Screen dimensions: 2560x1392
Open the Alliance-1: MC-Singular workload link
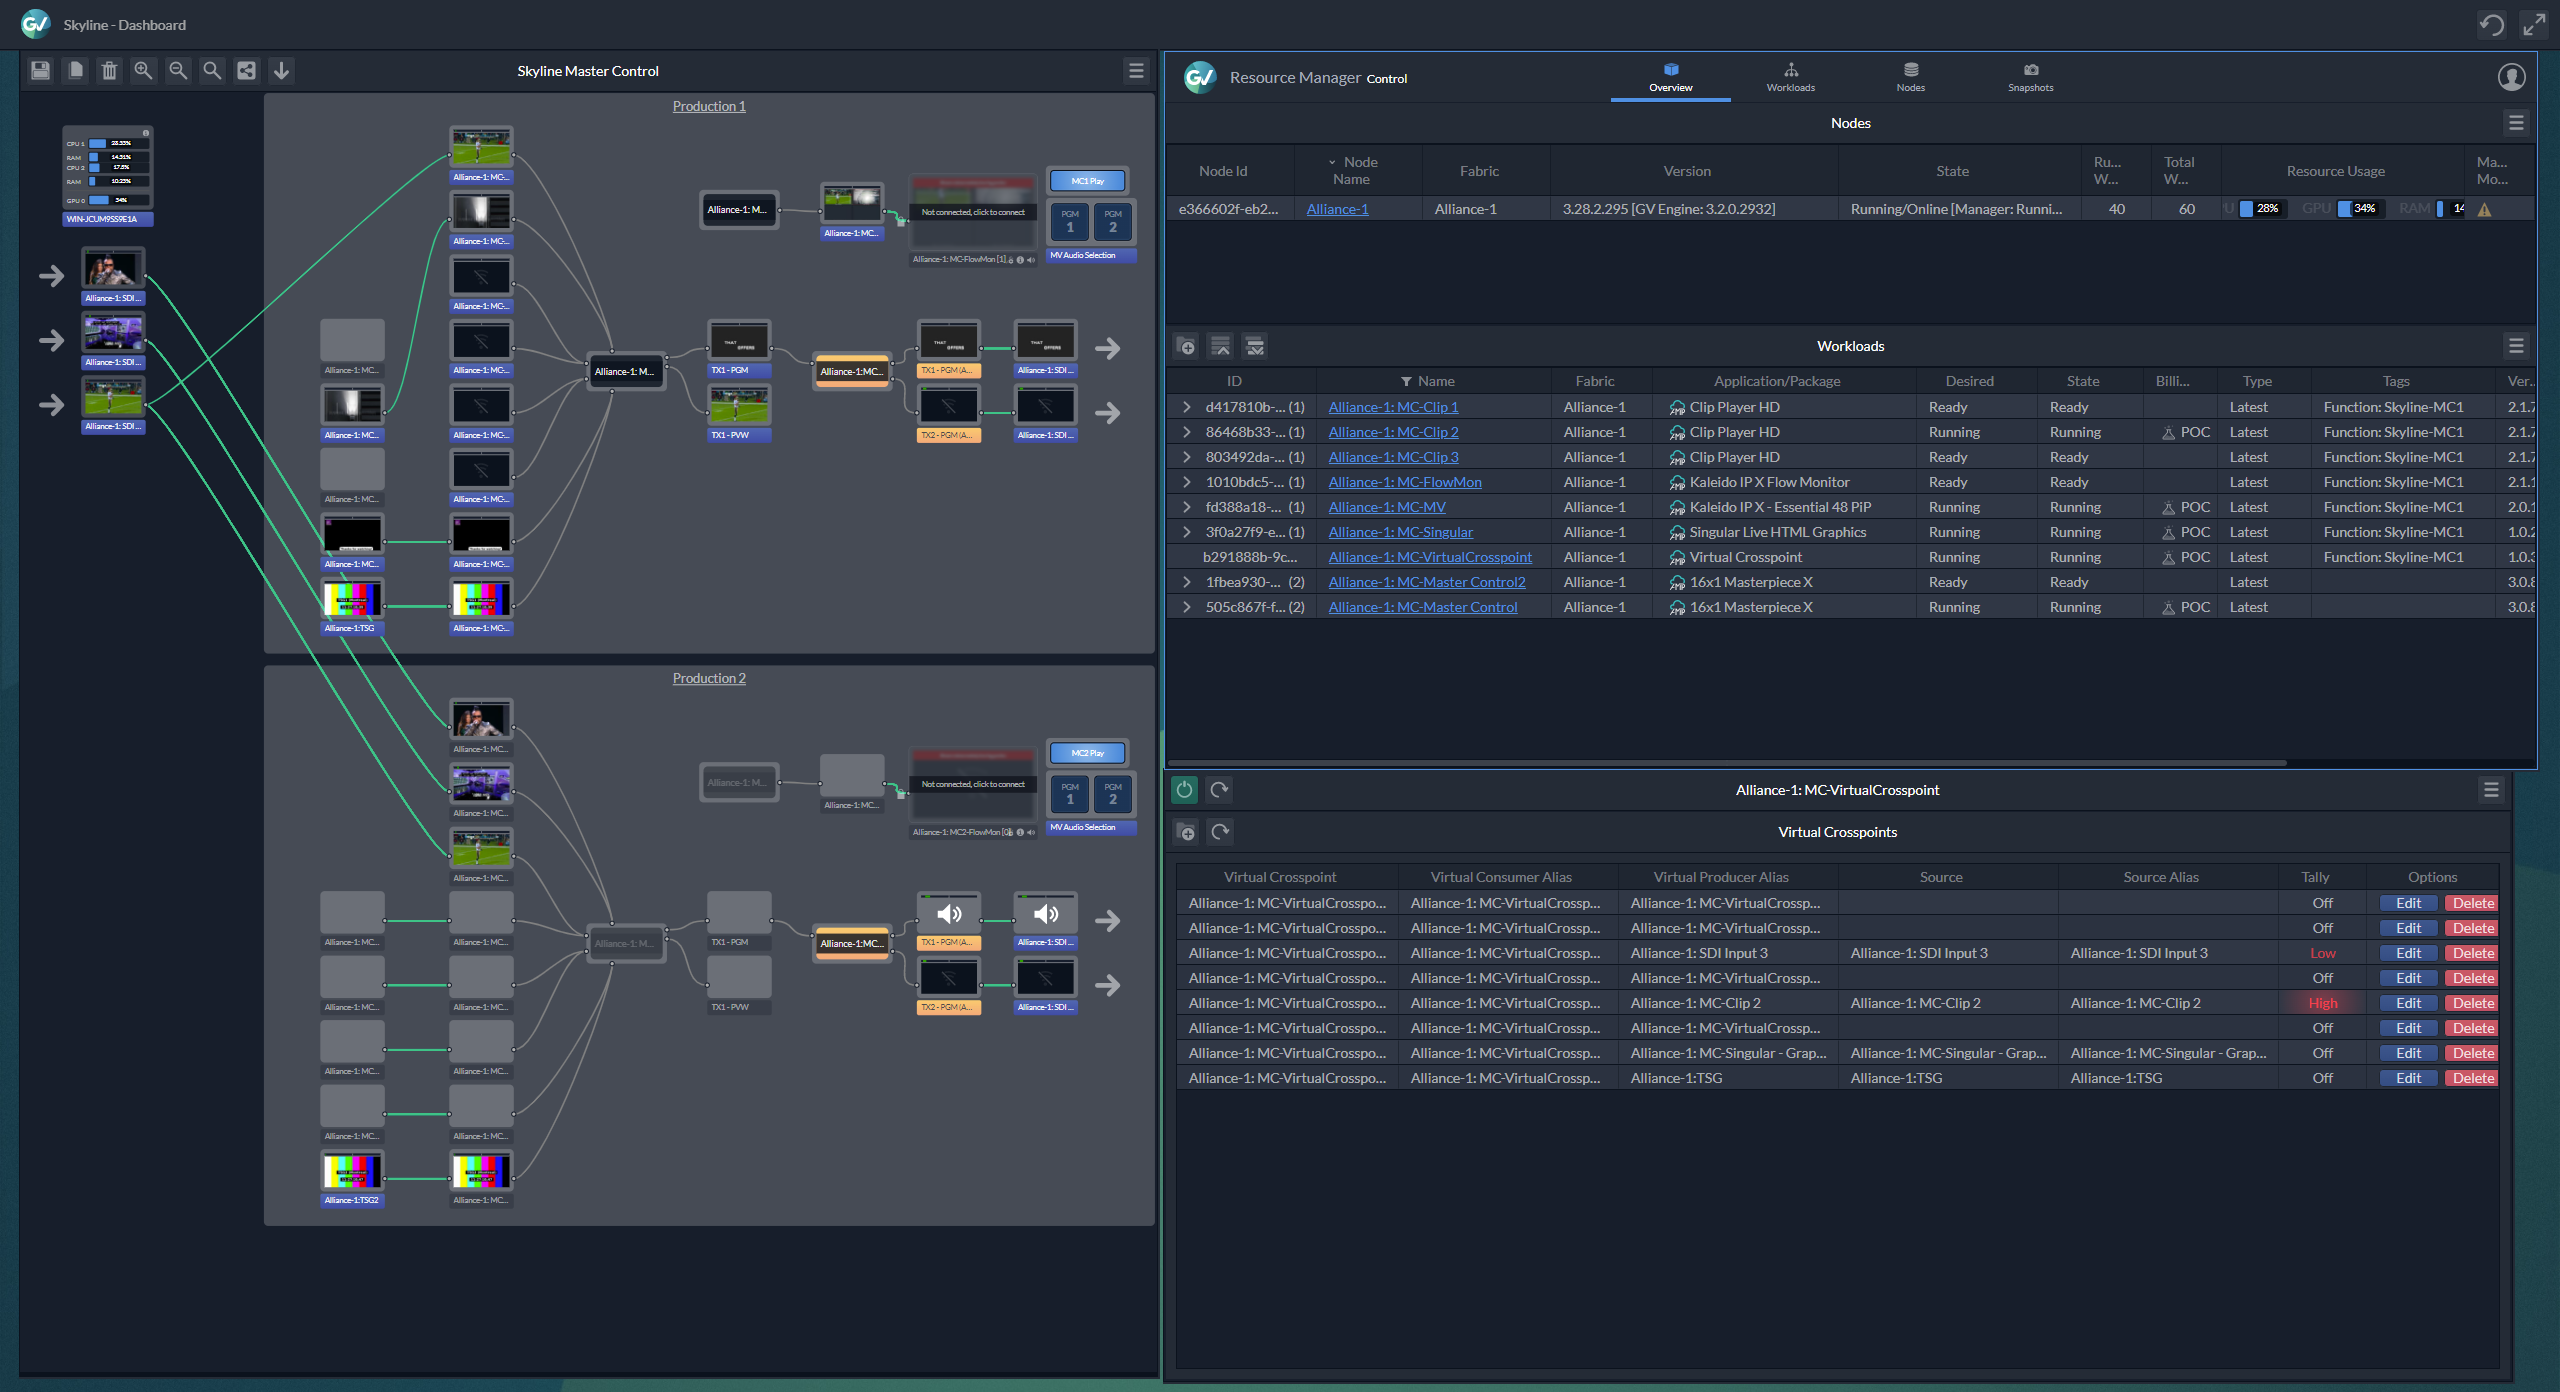1400,532
